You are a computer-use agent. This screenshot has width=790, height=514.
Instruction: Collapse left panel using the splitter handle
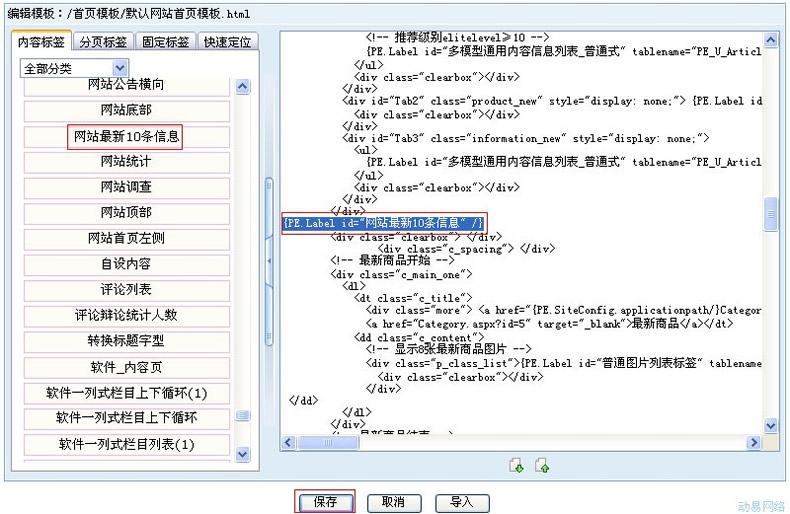[269, 261]
